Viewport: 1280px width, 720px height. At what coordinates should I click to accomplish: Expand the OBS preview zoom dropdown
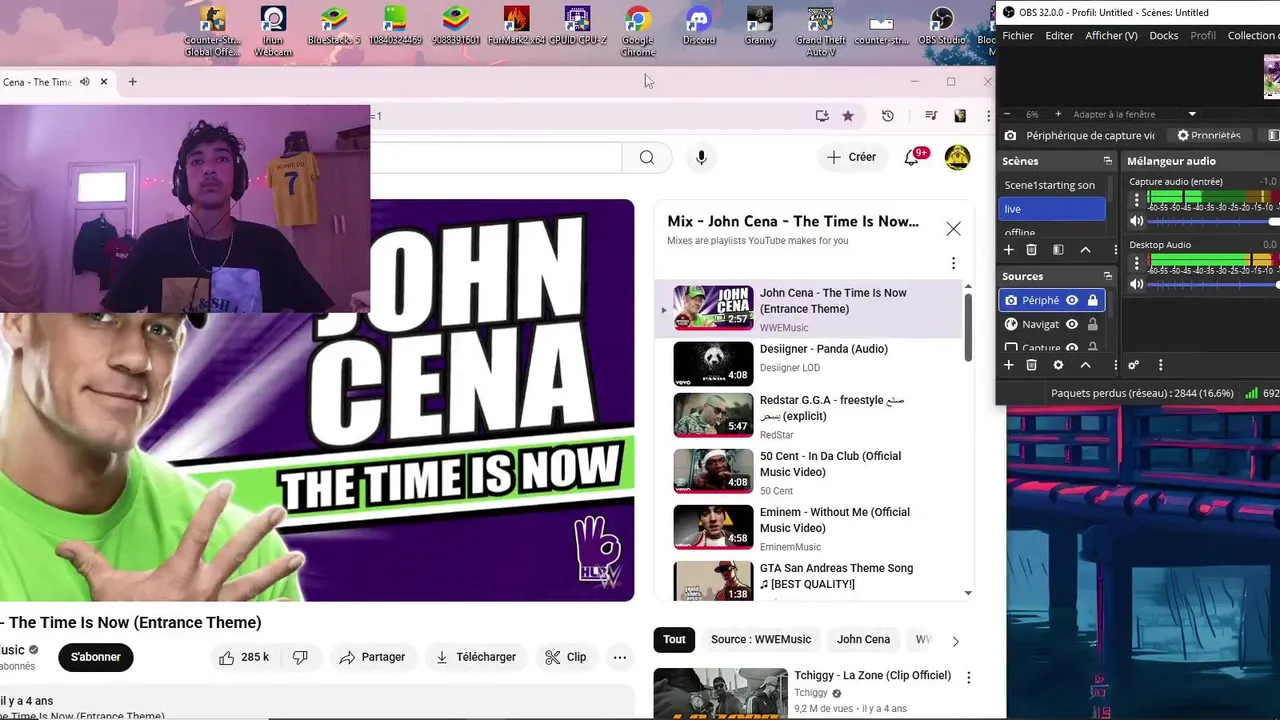click(1192, 114)
